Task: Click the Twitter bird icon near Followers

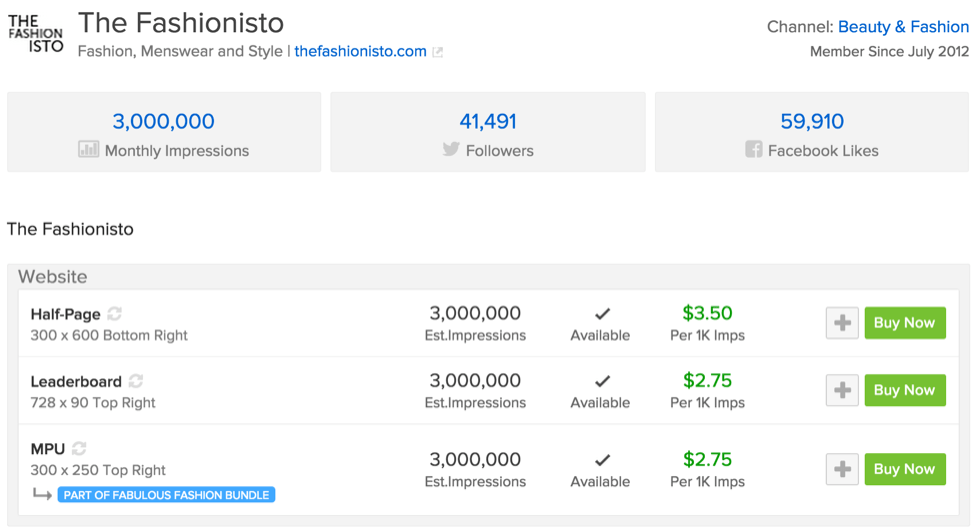Action: [x=451, y=149]
